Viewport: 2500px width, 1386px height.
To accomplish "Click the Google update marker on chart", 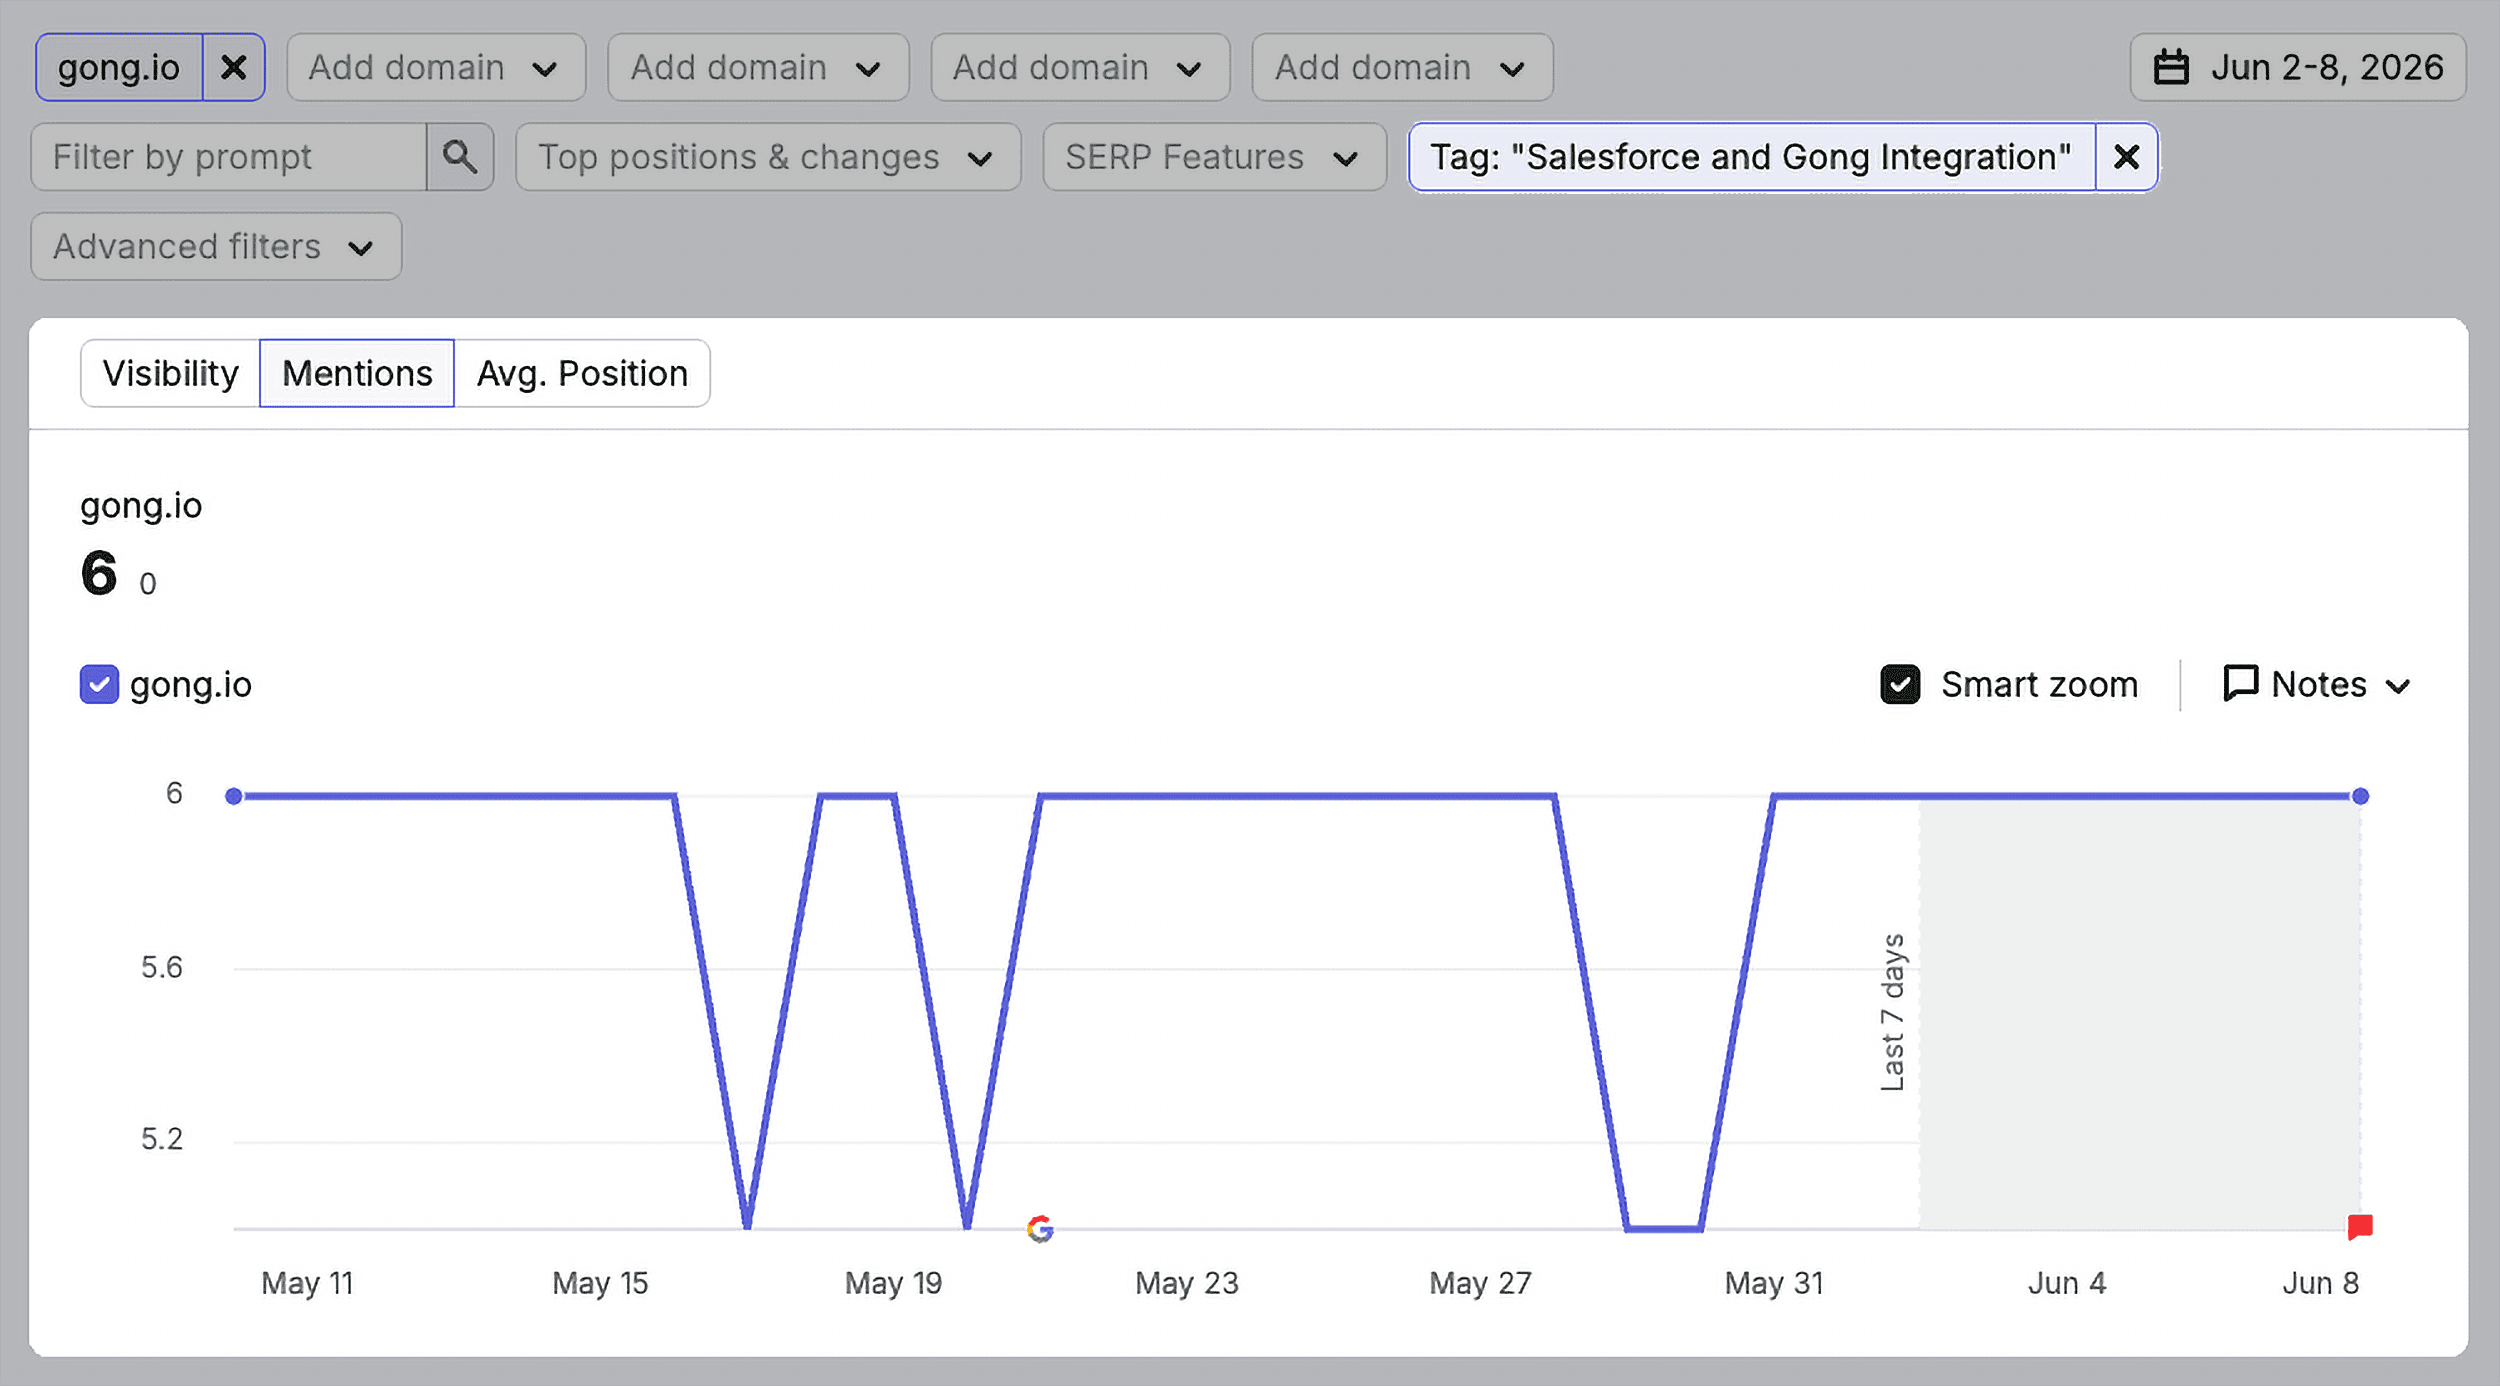I will tap(1040, 1229).
